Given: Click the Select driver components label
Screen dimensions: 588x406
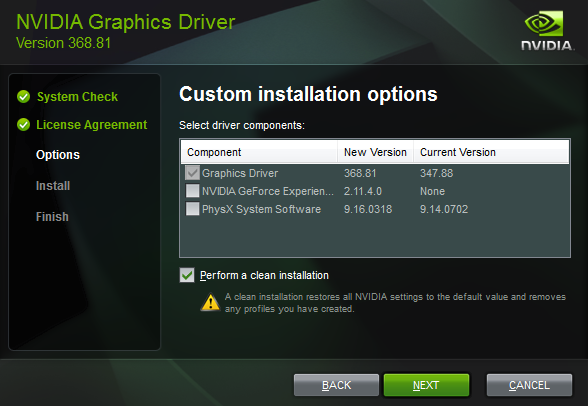Looking at the screenshot, I should click(x=242, y=125).
